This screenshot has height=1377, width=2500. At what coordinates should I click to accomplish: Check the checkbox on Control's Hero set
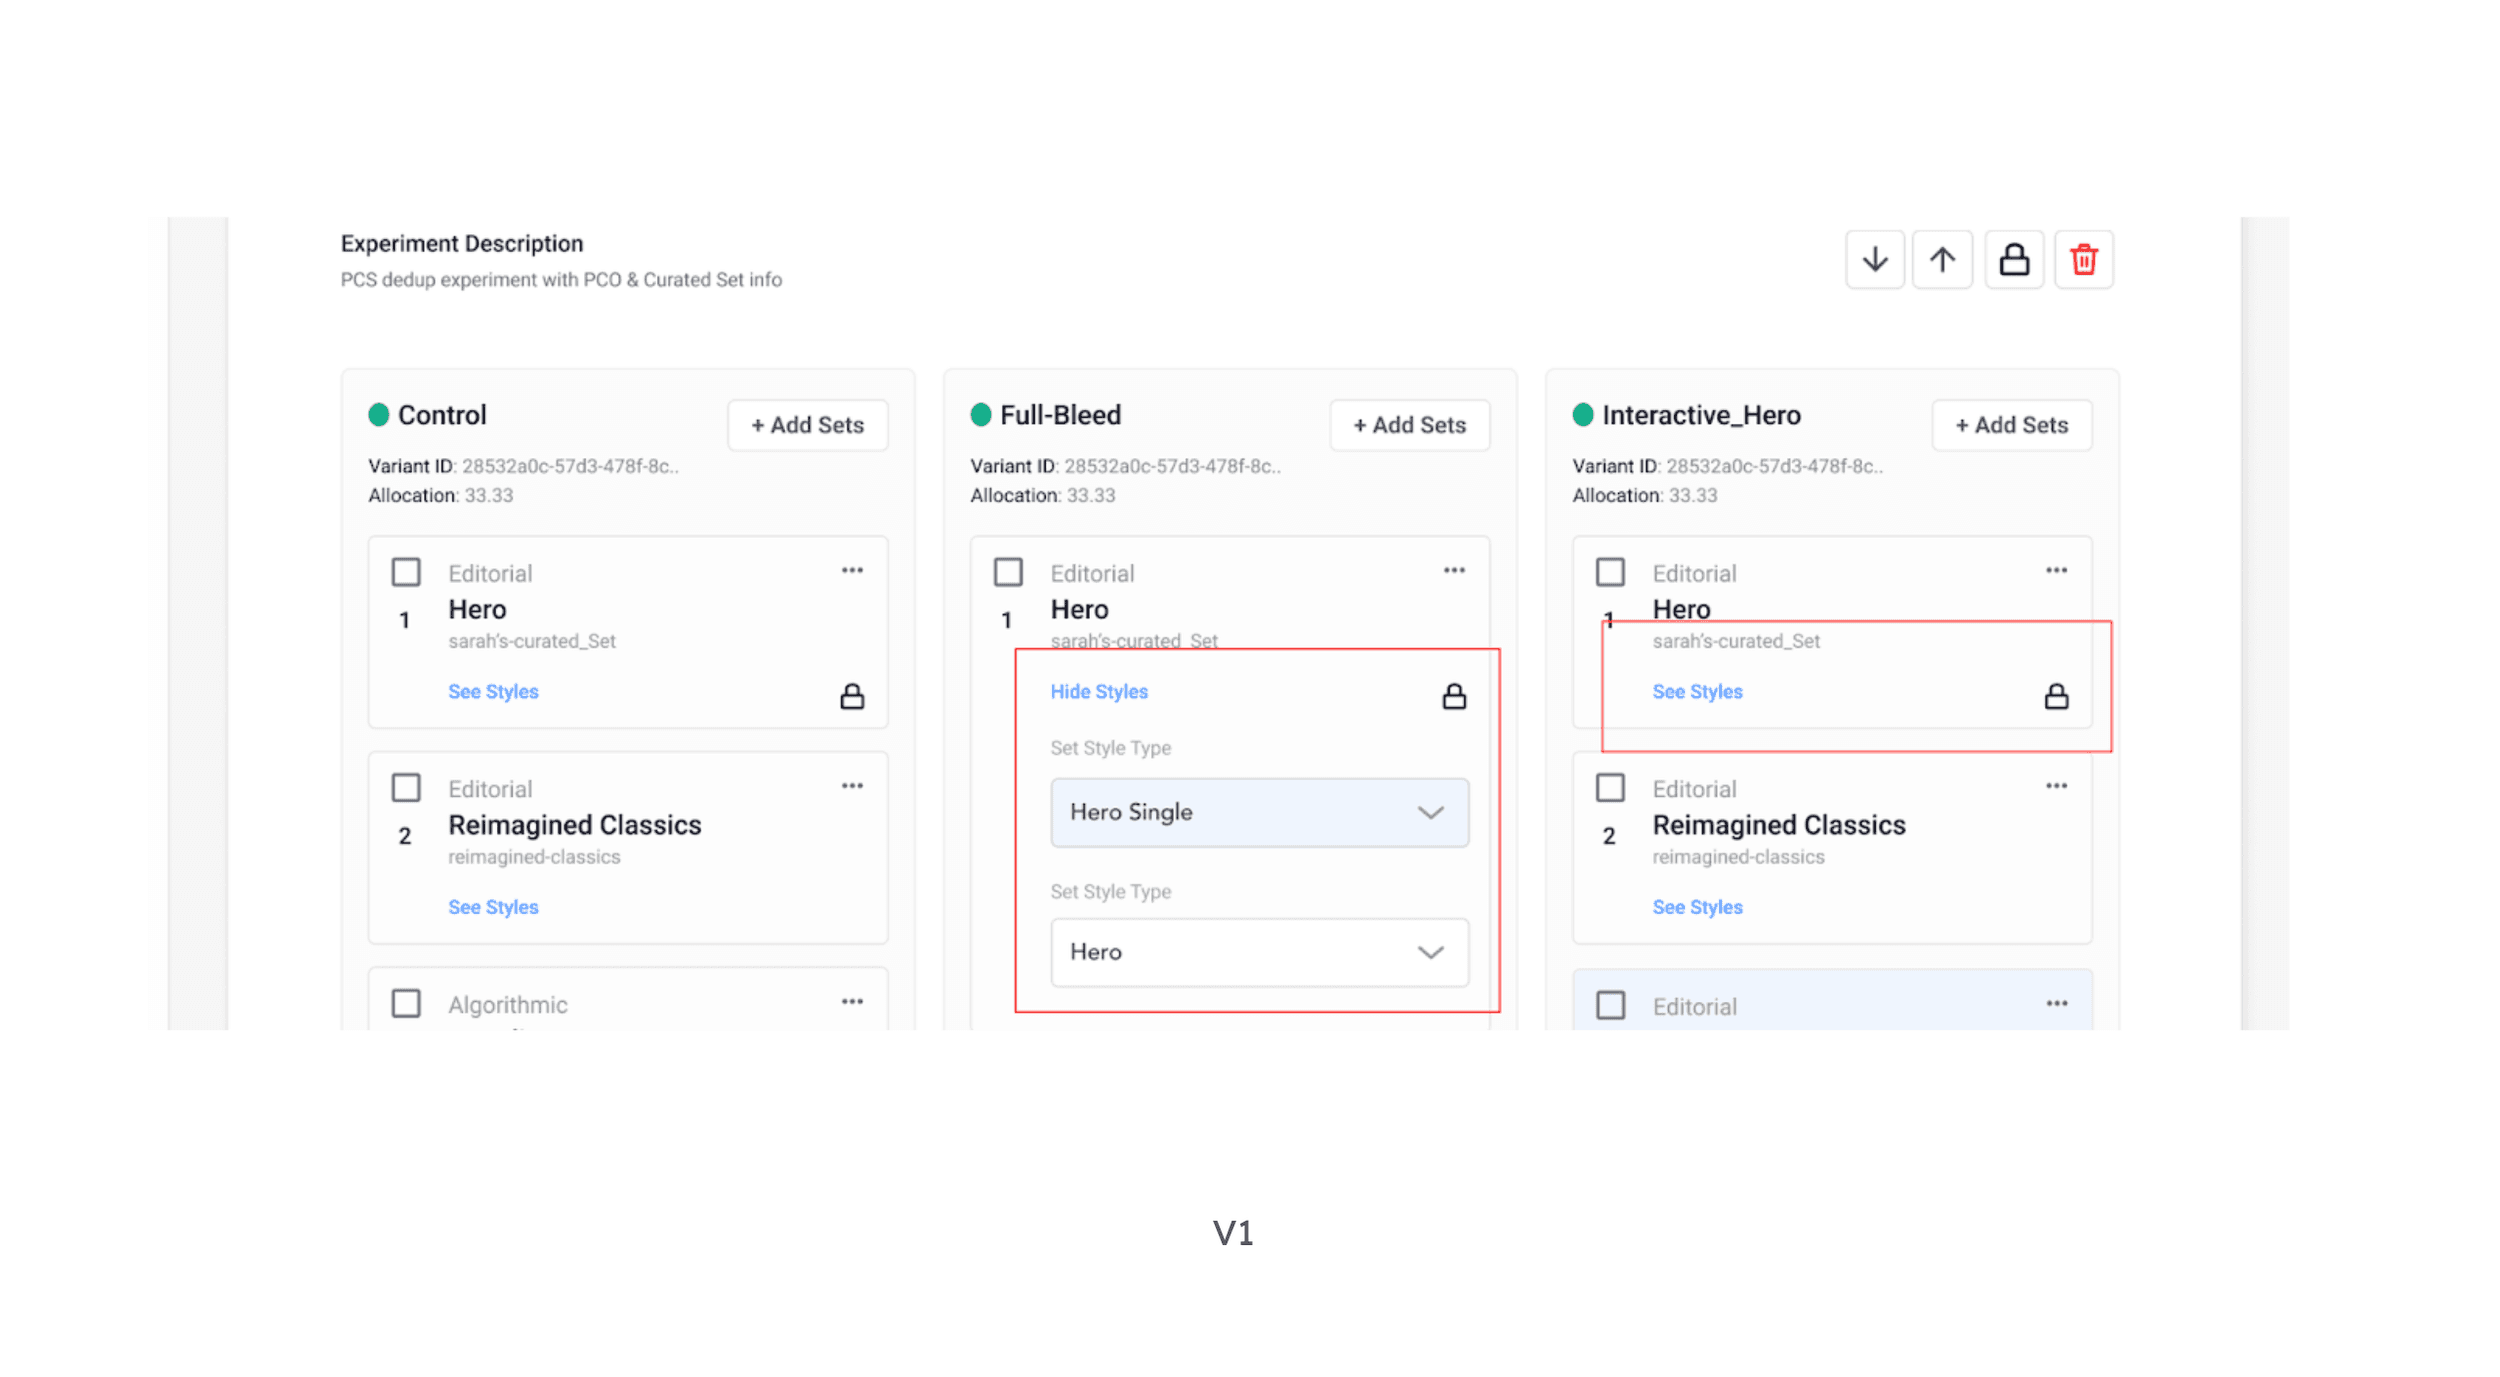point(406,571)
